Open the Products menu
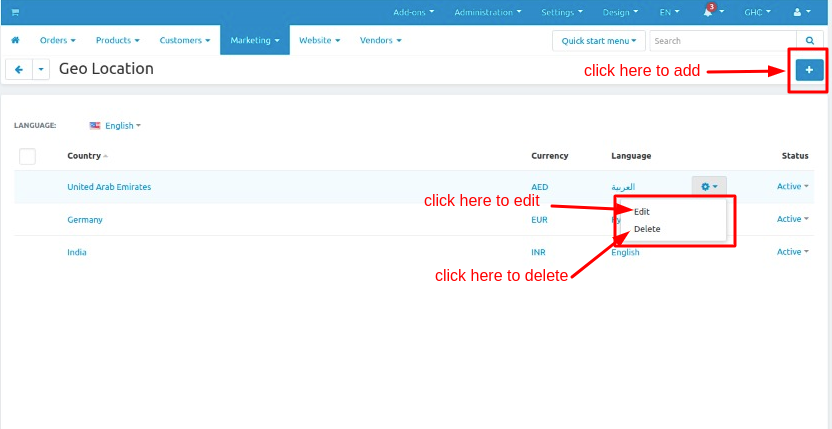 click(118, 40)
